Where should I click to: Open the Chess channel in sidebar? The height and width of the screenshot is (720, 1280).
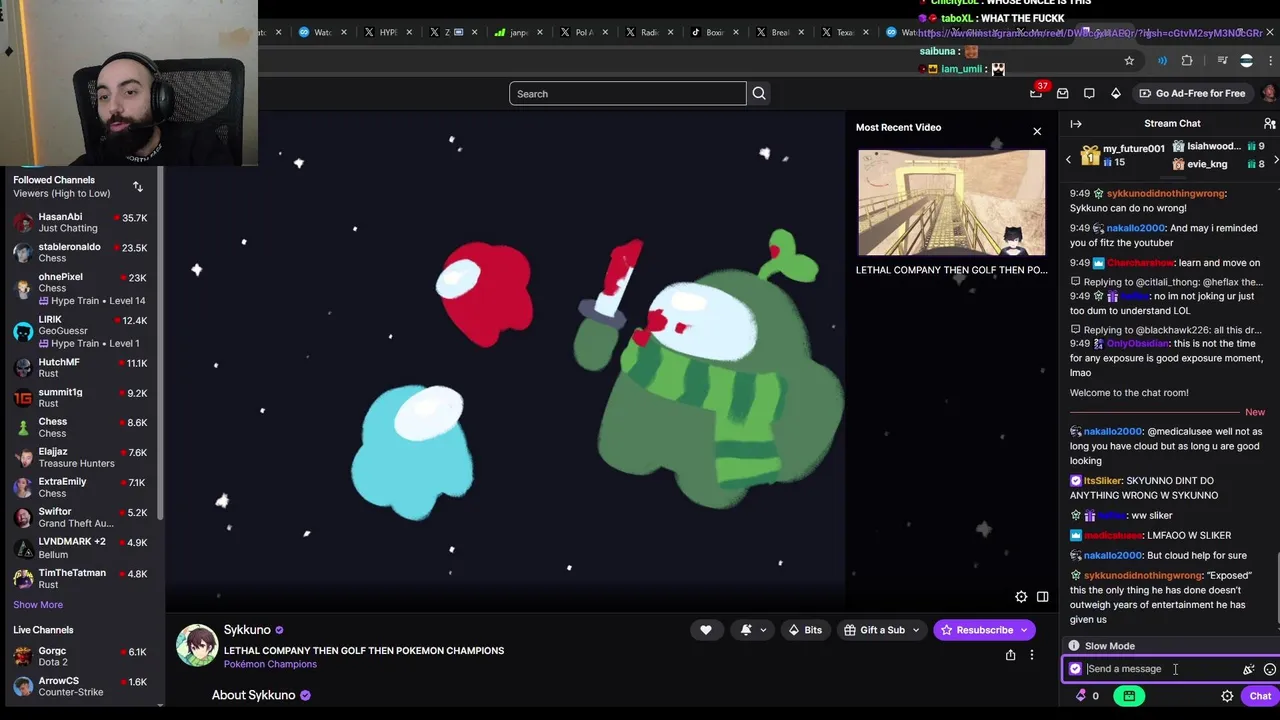[x=80, y=427]
